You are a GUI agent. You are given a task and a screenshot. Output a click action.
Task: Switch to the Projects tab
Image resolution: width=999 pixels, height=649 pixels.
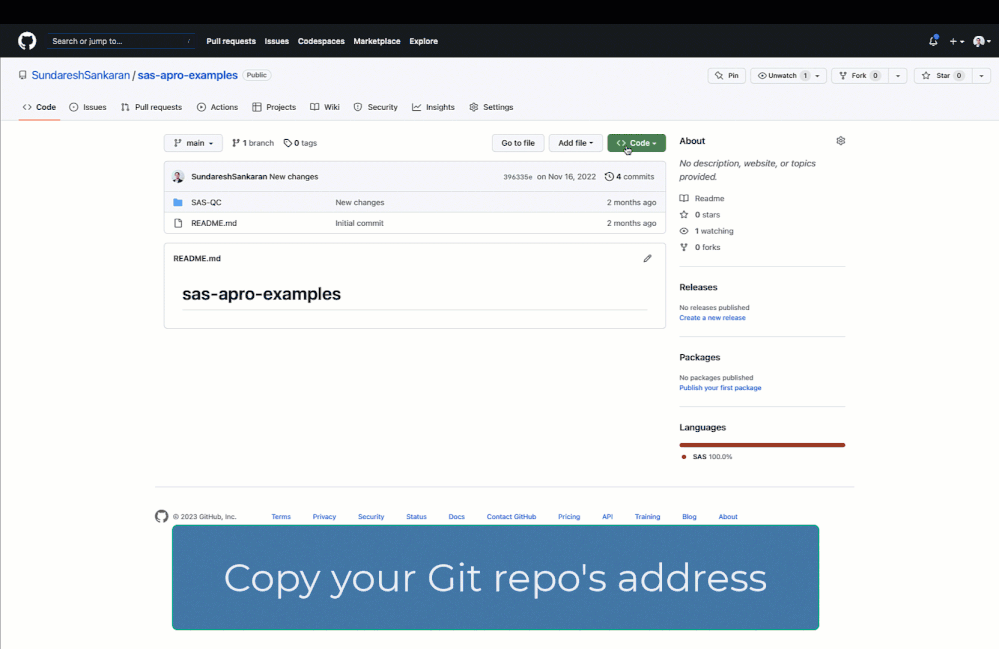(x=274, y=107)
